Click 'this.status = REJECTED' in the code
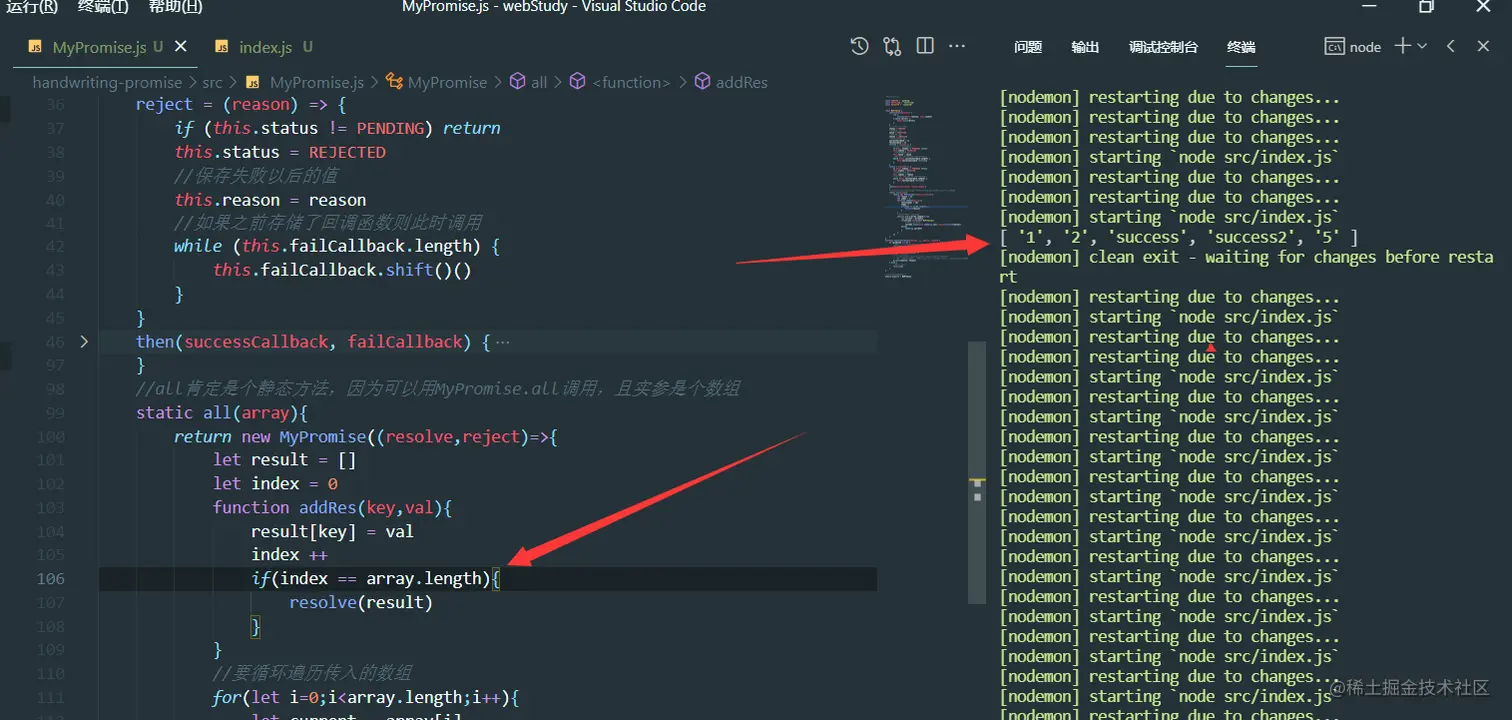The height and width of the screenshot is (720, 1512). pyautogui.click(x=280, y=152)
